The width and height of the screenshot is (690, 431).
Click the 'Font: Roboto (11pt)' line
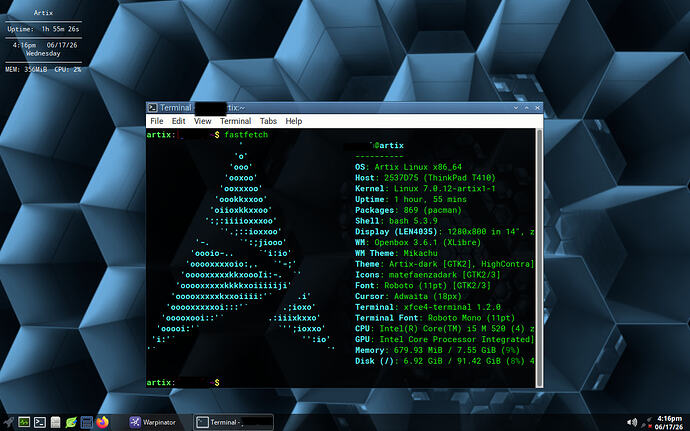(422, 285)
